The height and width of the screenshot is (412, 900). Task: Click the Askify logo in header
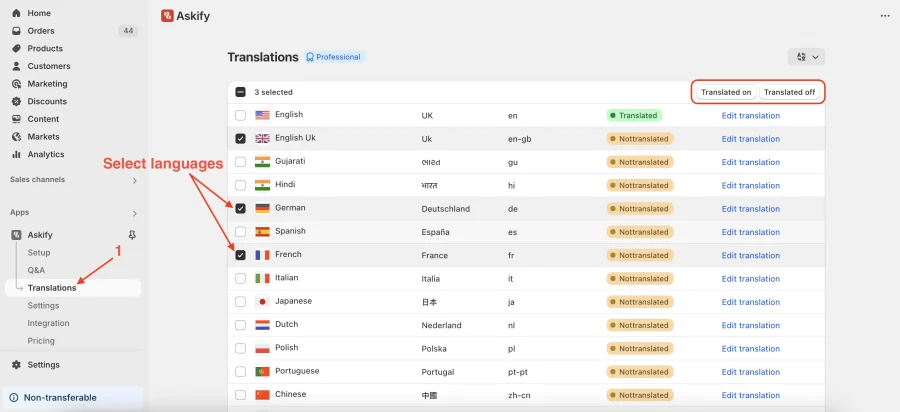pos(168,16)
